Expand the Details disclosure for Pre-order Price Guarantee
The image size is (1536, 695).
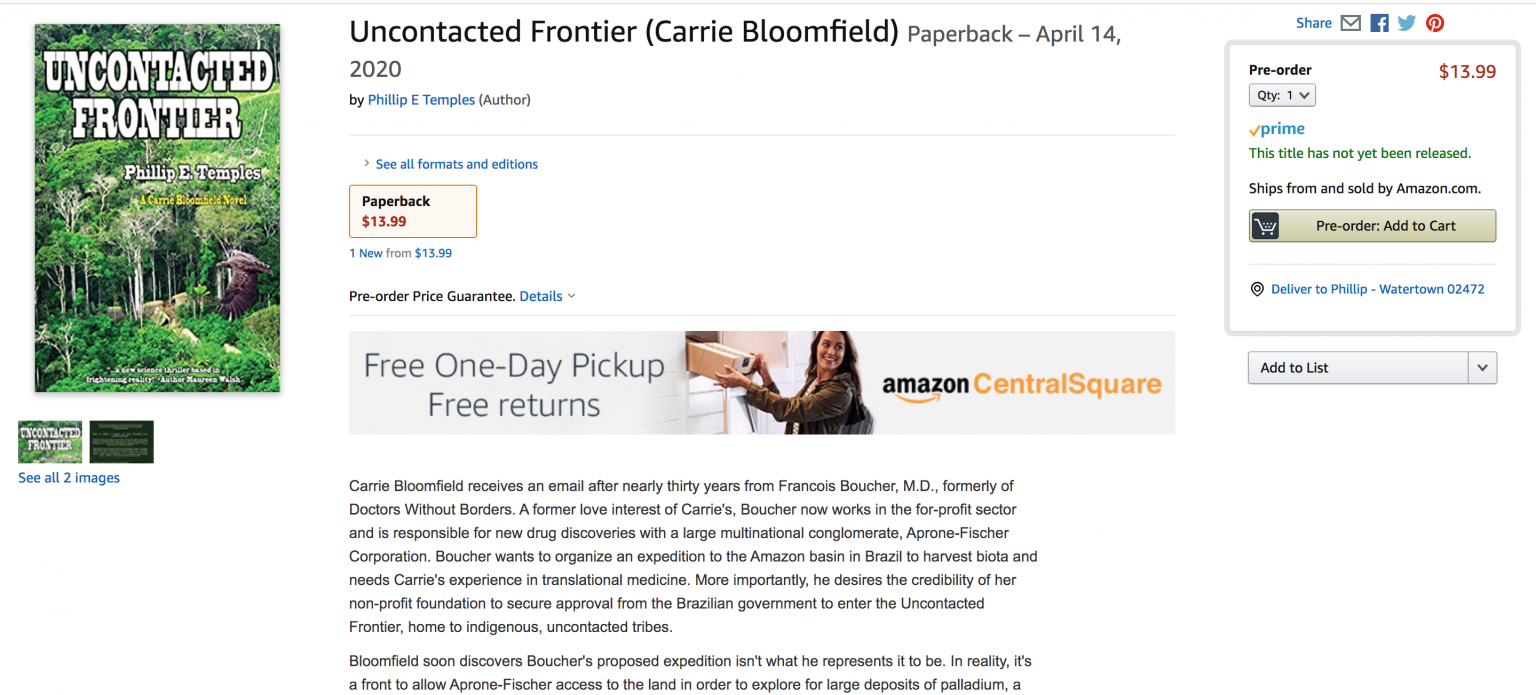[x=547, y=296]
